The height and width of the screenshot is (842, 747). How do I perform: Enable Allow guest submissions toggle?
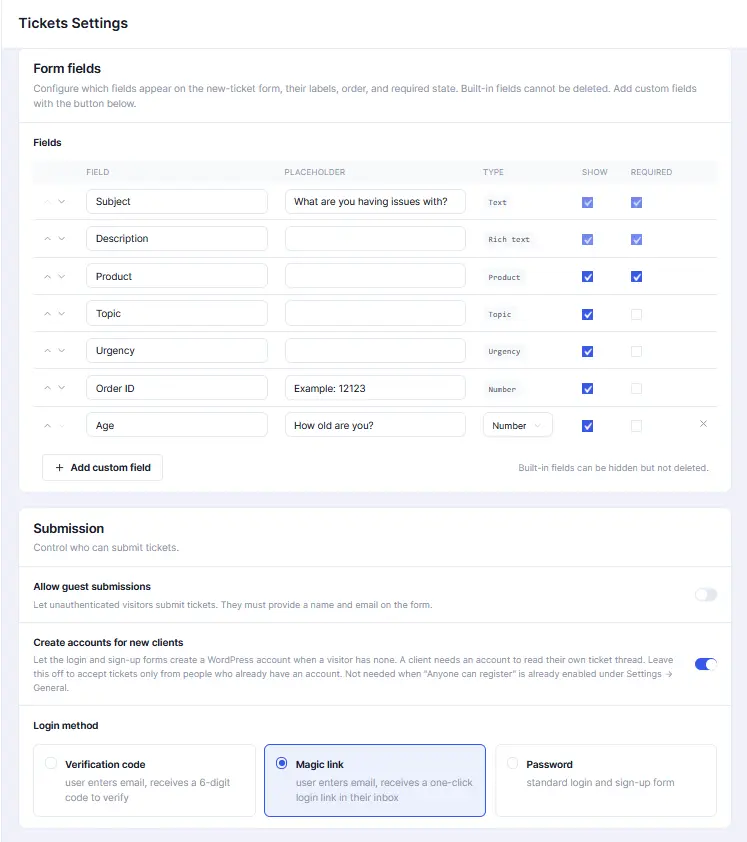tap(706, 594)
